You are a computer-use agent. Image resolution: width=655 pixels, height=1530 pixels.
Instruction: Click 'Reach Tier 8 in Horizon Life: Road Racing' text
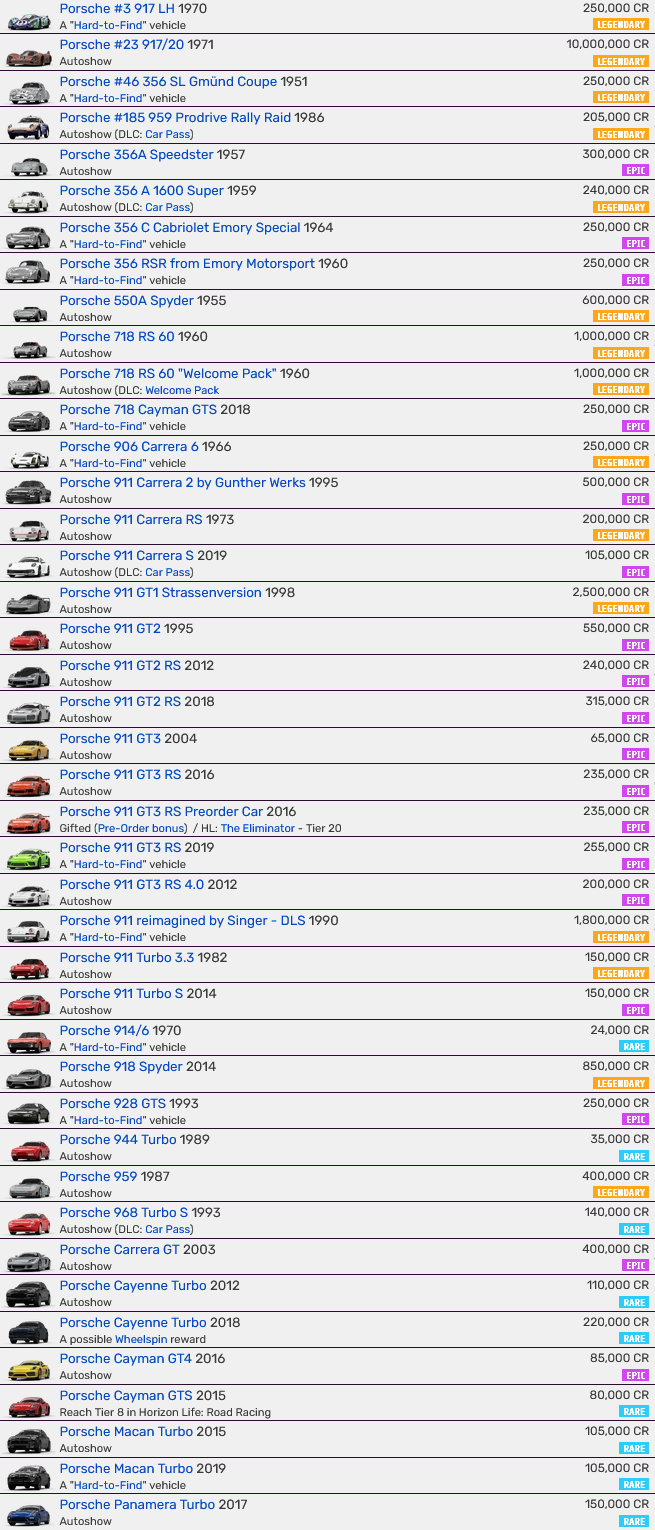[165, 1412]
